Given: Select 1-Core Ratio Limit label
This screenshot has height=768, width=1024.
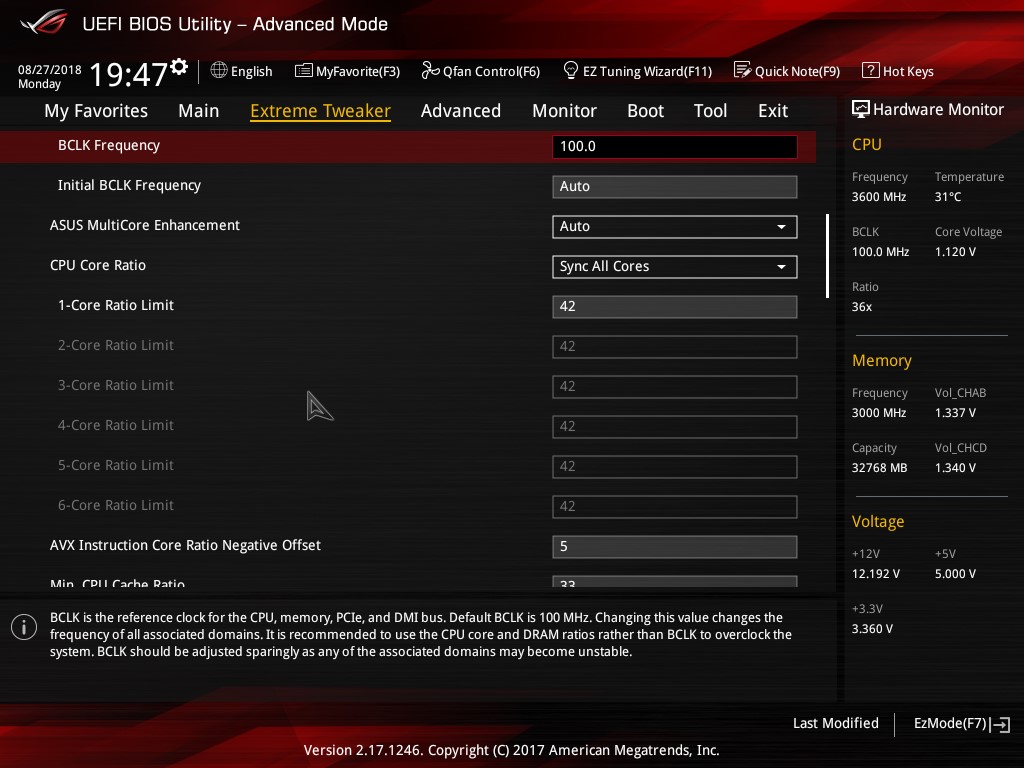Looking at the screenshot, I should (x=116, y=305).
